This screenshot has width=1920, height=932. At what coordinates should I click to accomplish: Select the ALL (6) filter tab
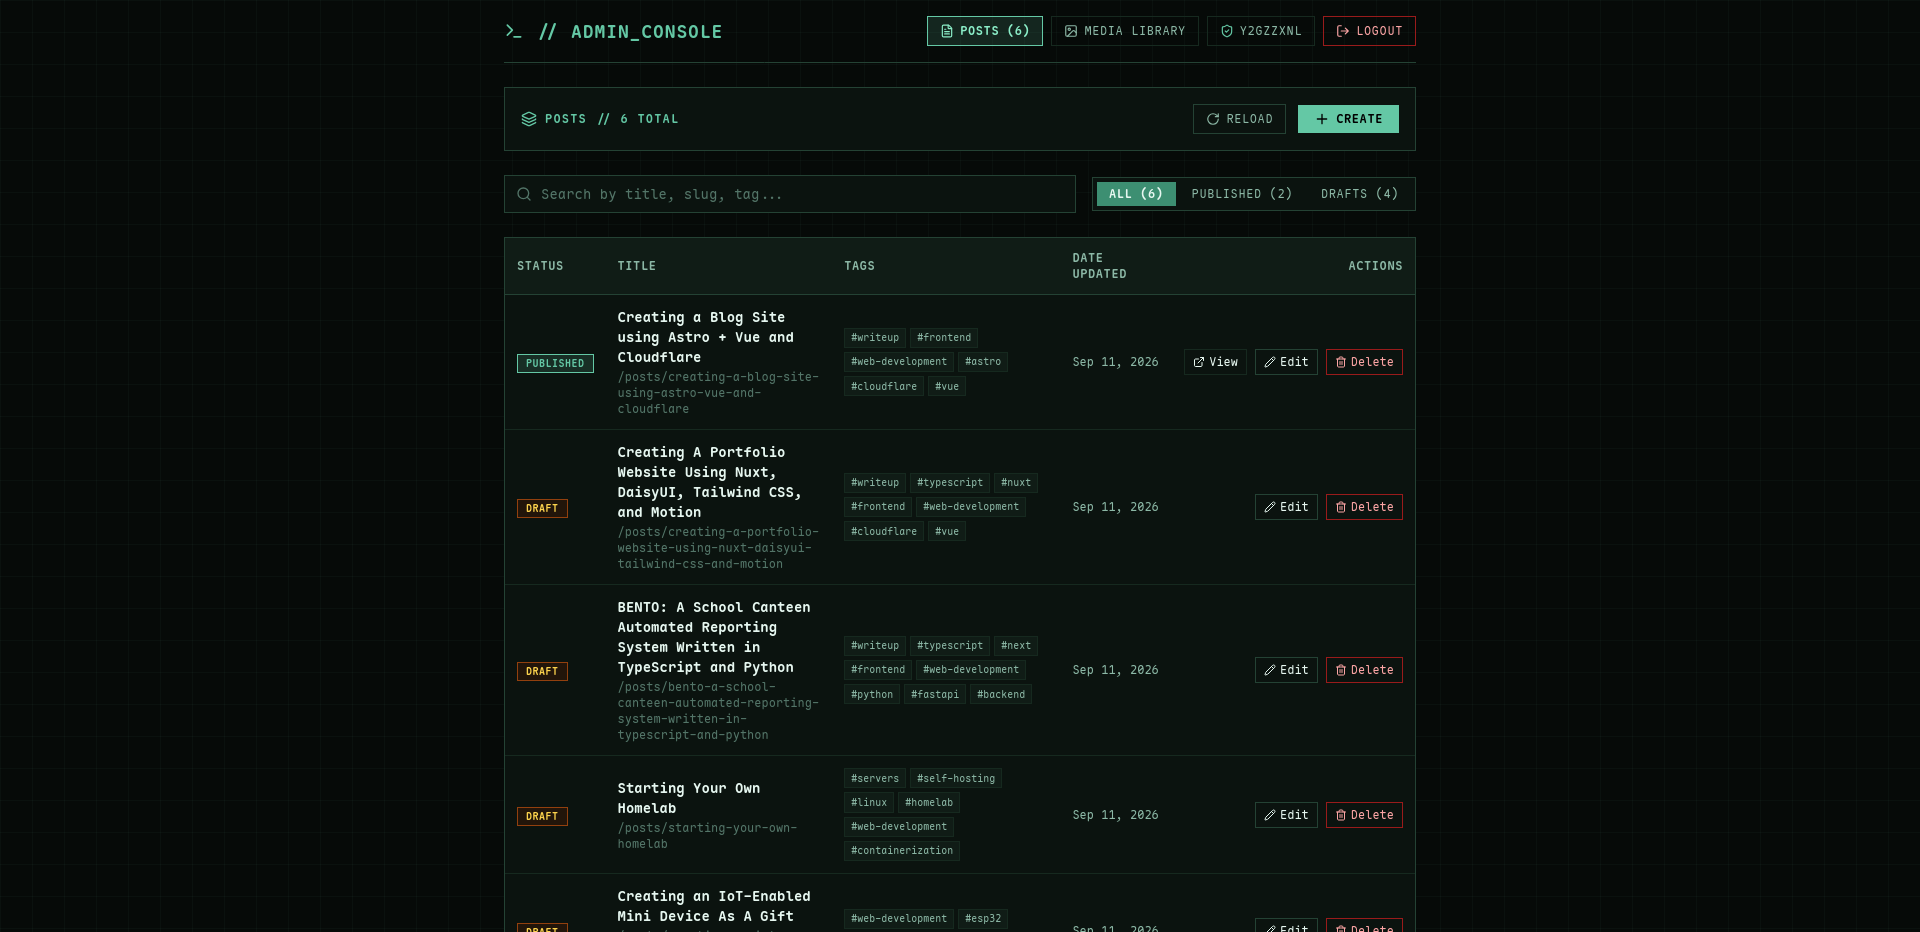(1136, 194)
